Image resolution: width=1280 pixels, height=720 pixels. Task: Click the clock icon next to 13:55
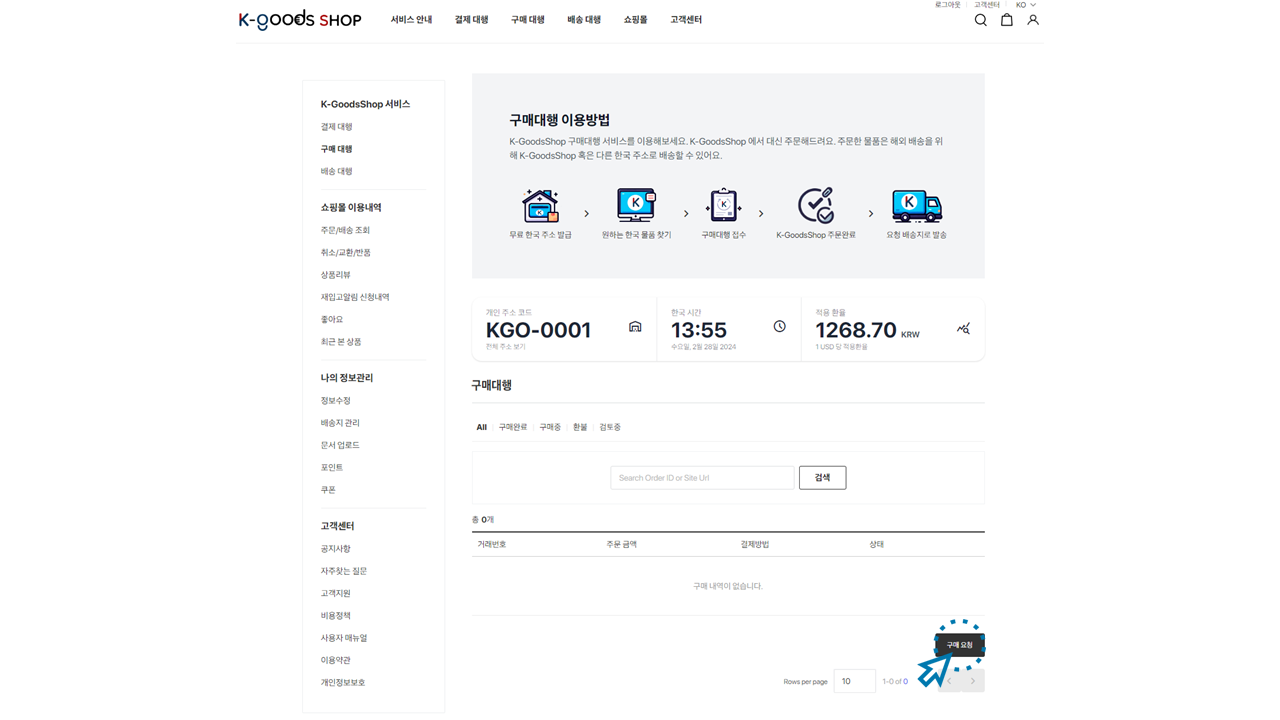tap(779, 327)
